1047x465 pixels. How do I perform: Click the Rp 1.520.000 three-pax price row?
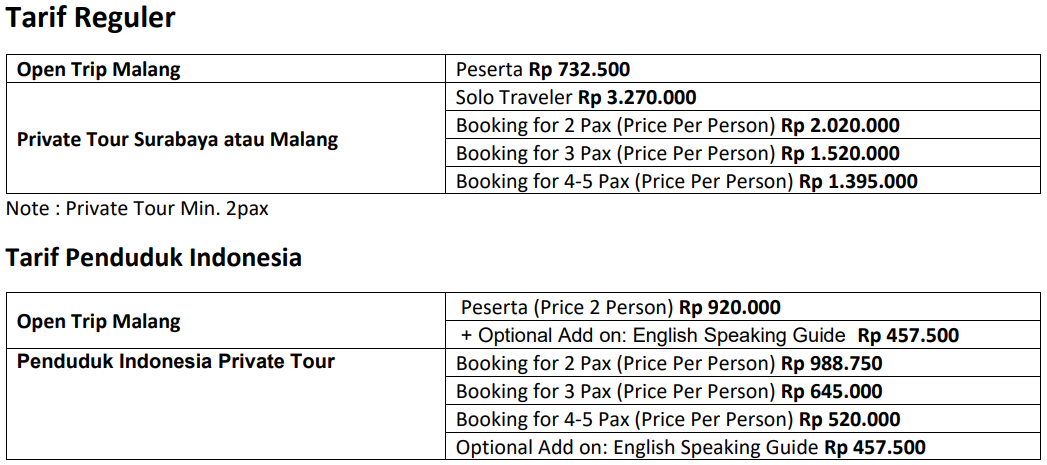click(x=743, y=153)
